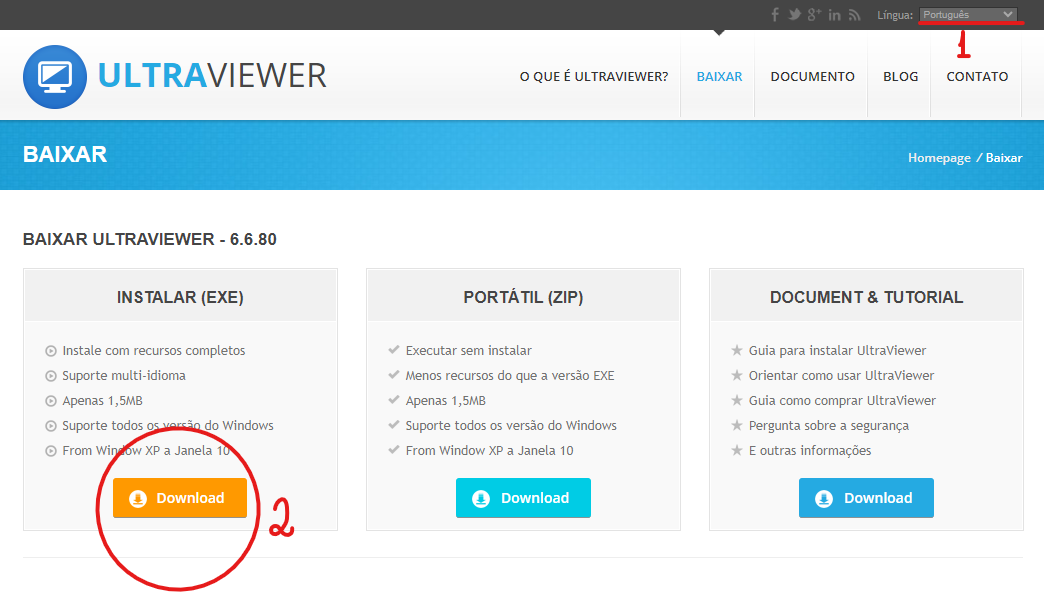1044x598 pixels.
Task: Open the LinkedIn icon
Action: [x=834, y=14]
